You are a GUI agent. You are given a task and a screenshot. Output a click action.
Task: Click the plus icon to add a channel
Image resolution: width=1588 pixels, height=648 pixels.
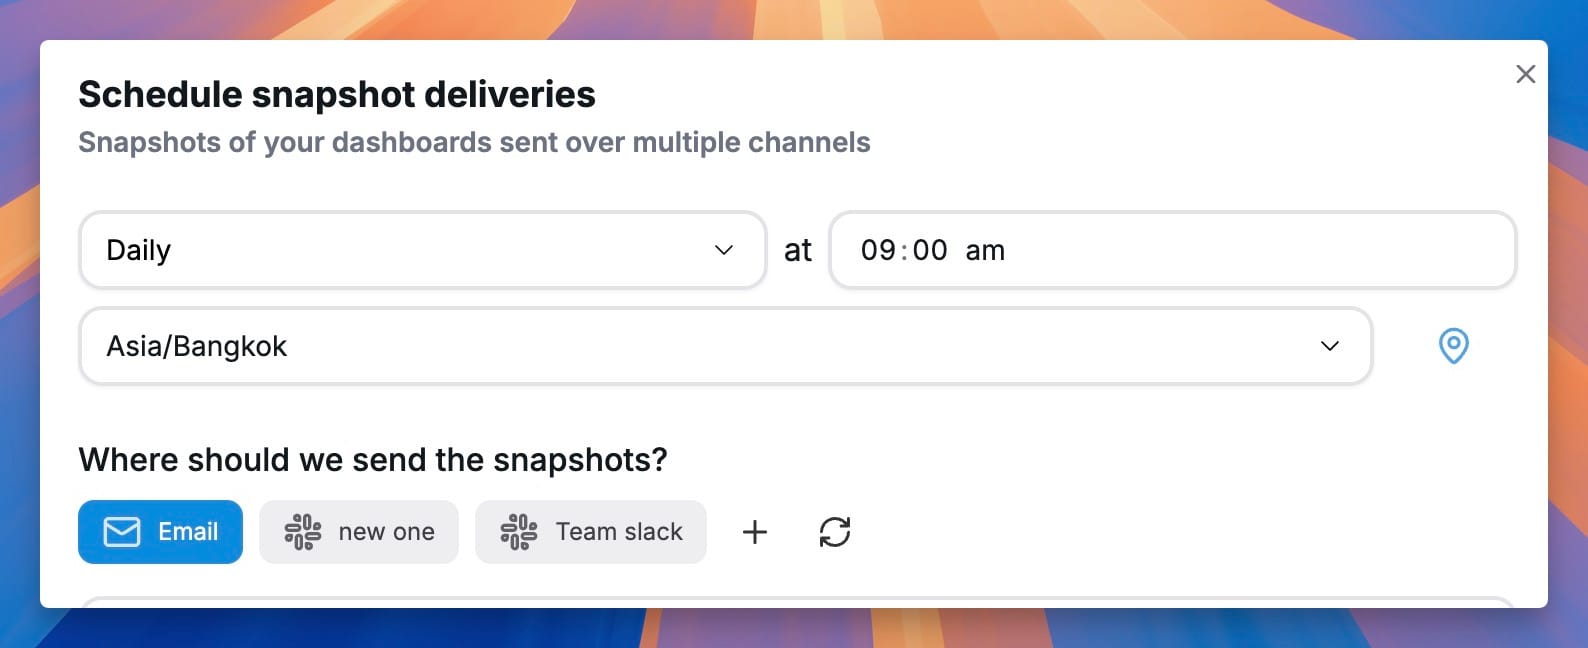click(755, 532)
